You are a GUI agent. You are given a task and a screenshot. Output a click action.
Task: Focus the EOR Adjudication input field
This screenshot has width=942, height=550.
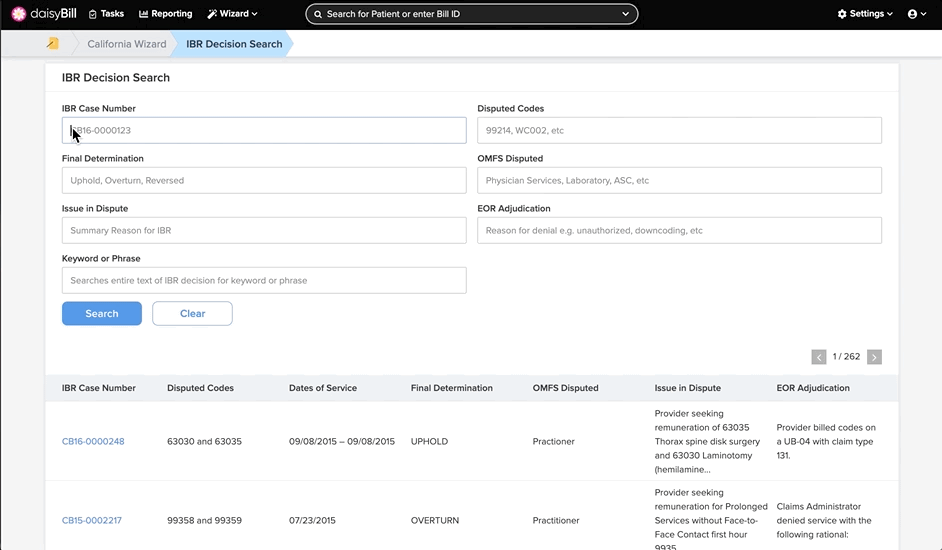pyautogui.click(x=679, y=230)
